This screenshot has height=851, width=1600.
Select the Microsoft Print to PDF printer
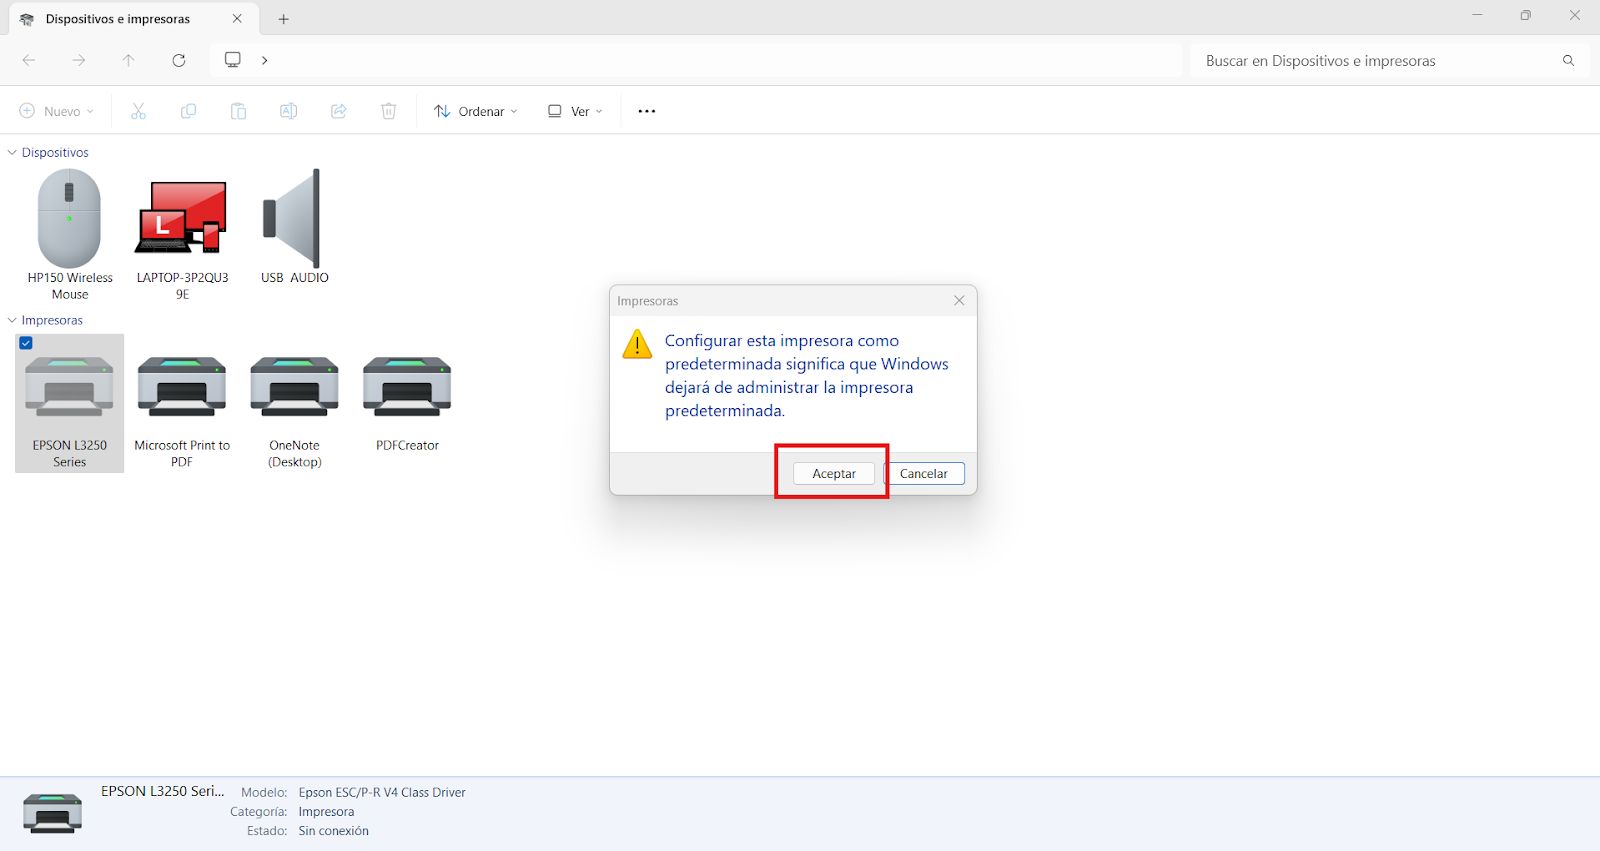(x=182, y=387)
